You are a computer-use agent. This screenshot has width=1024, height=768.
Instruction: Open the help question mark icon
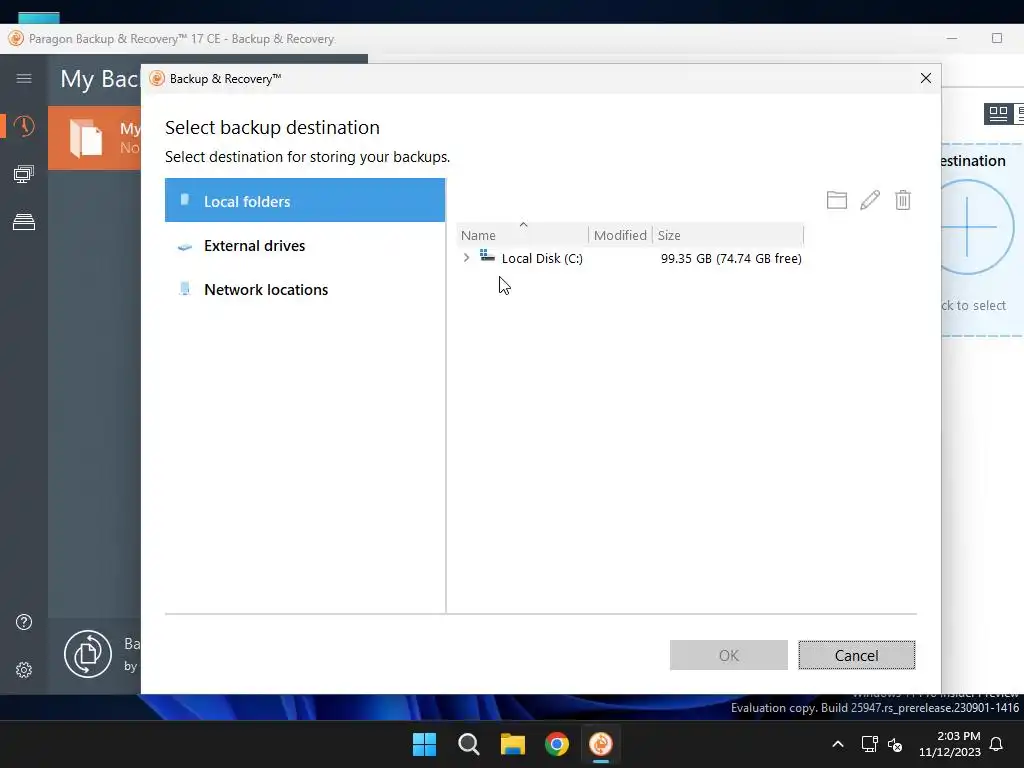click(24, 622)
